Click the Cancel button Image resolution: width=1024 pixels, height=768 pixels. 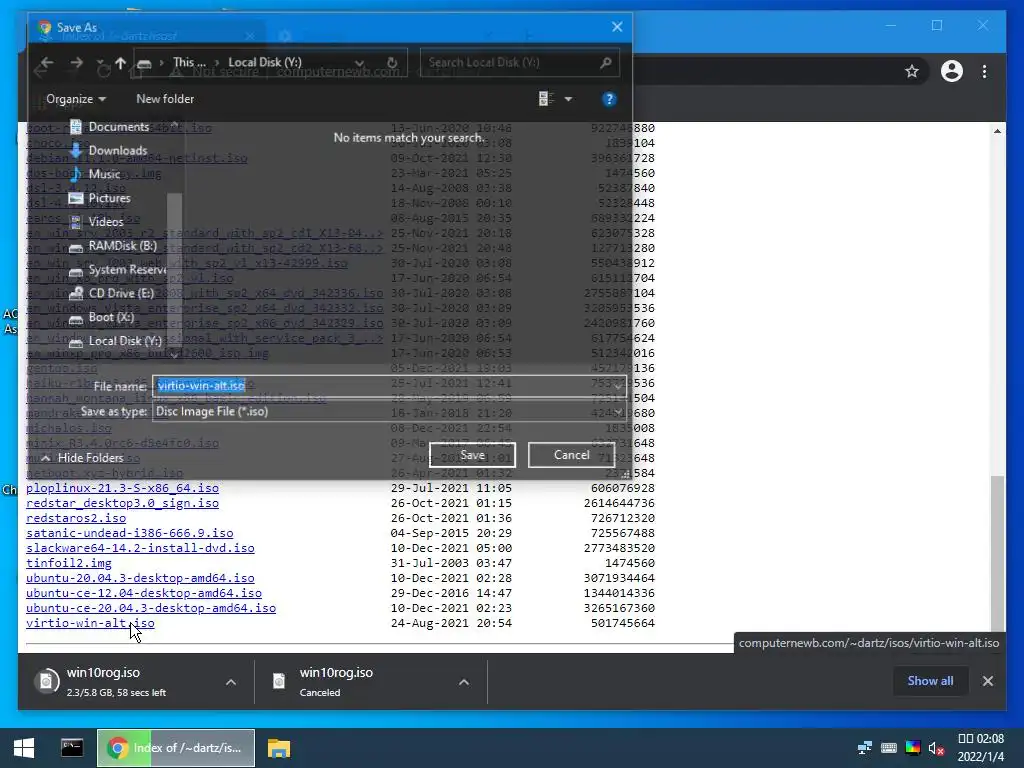click(x=571, y=455)
